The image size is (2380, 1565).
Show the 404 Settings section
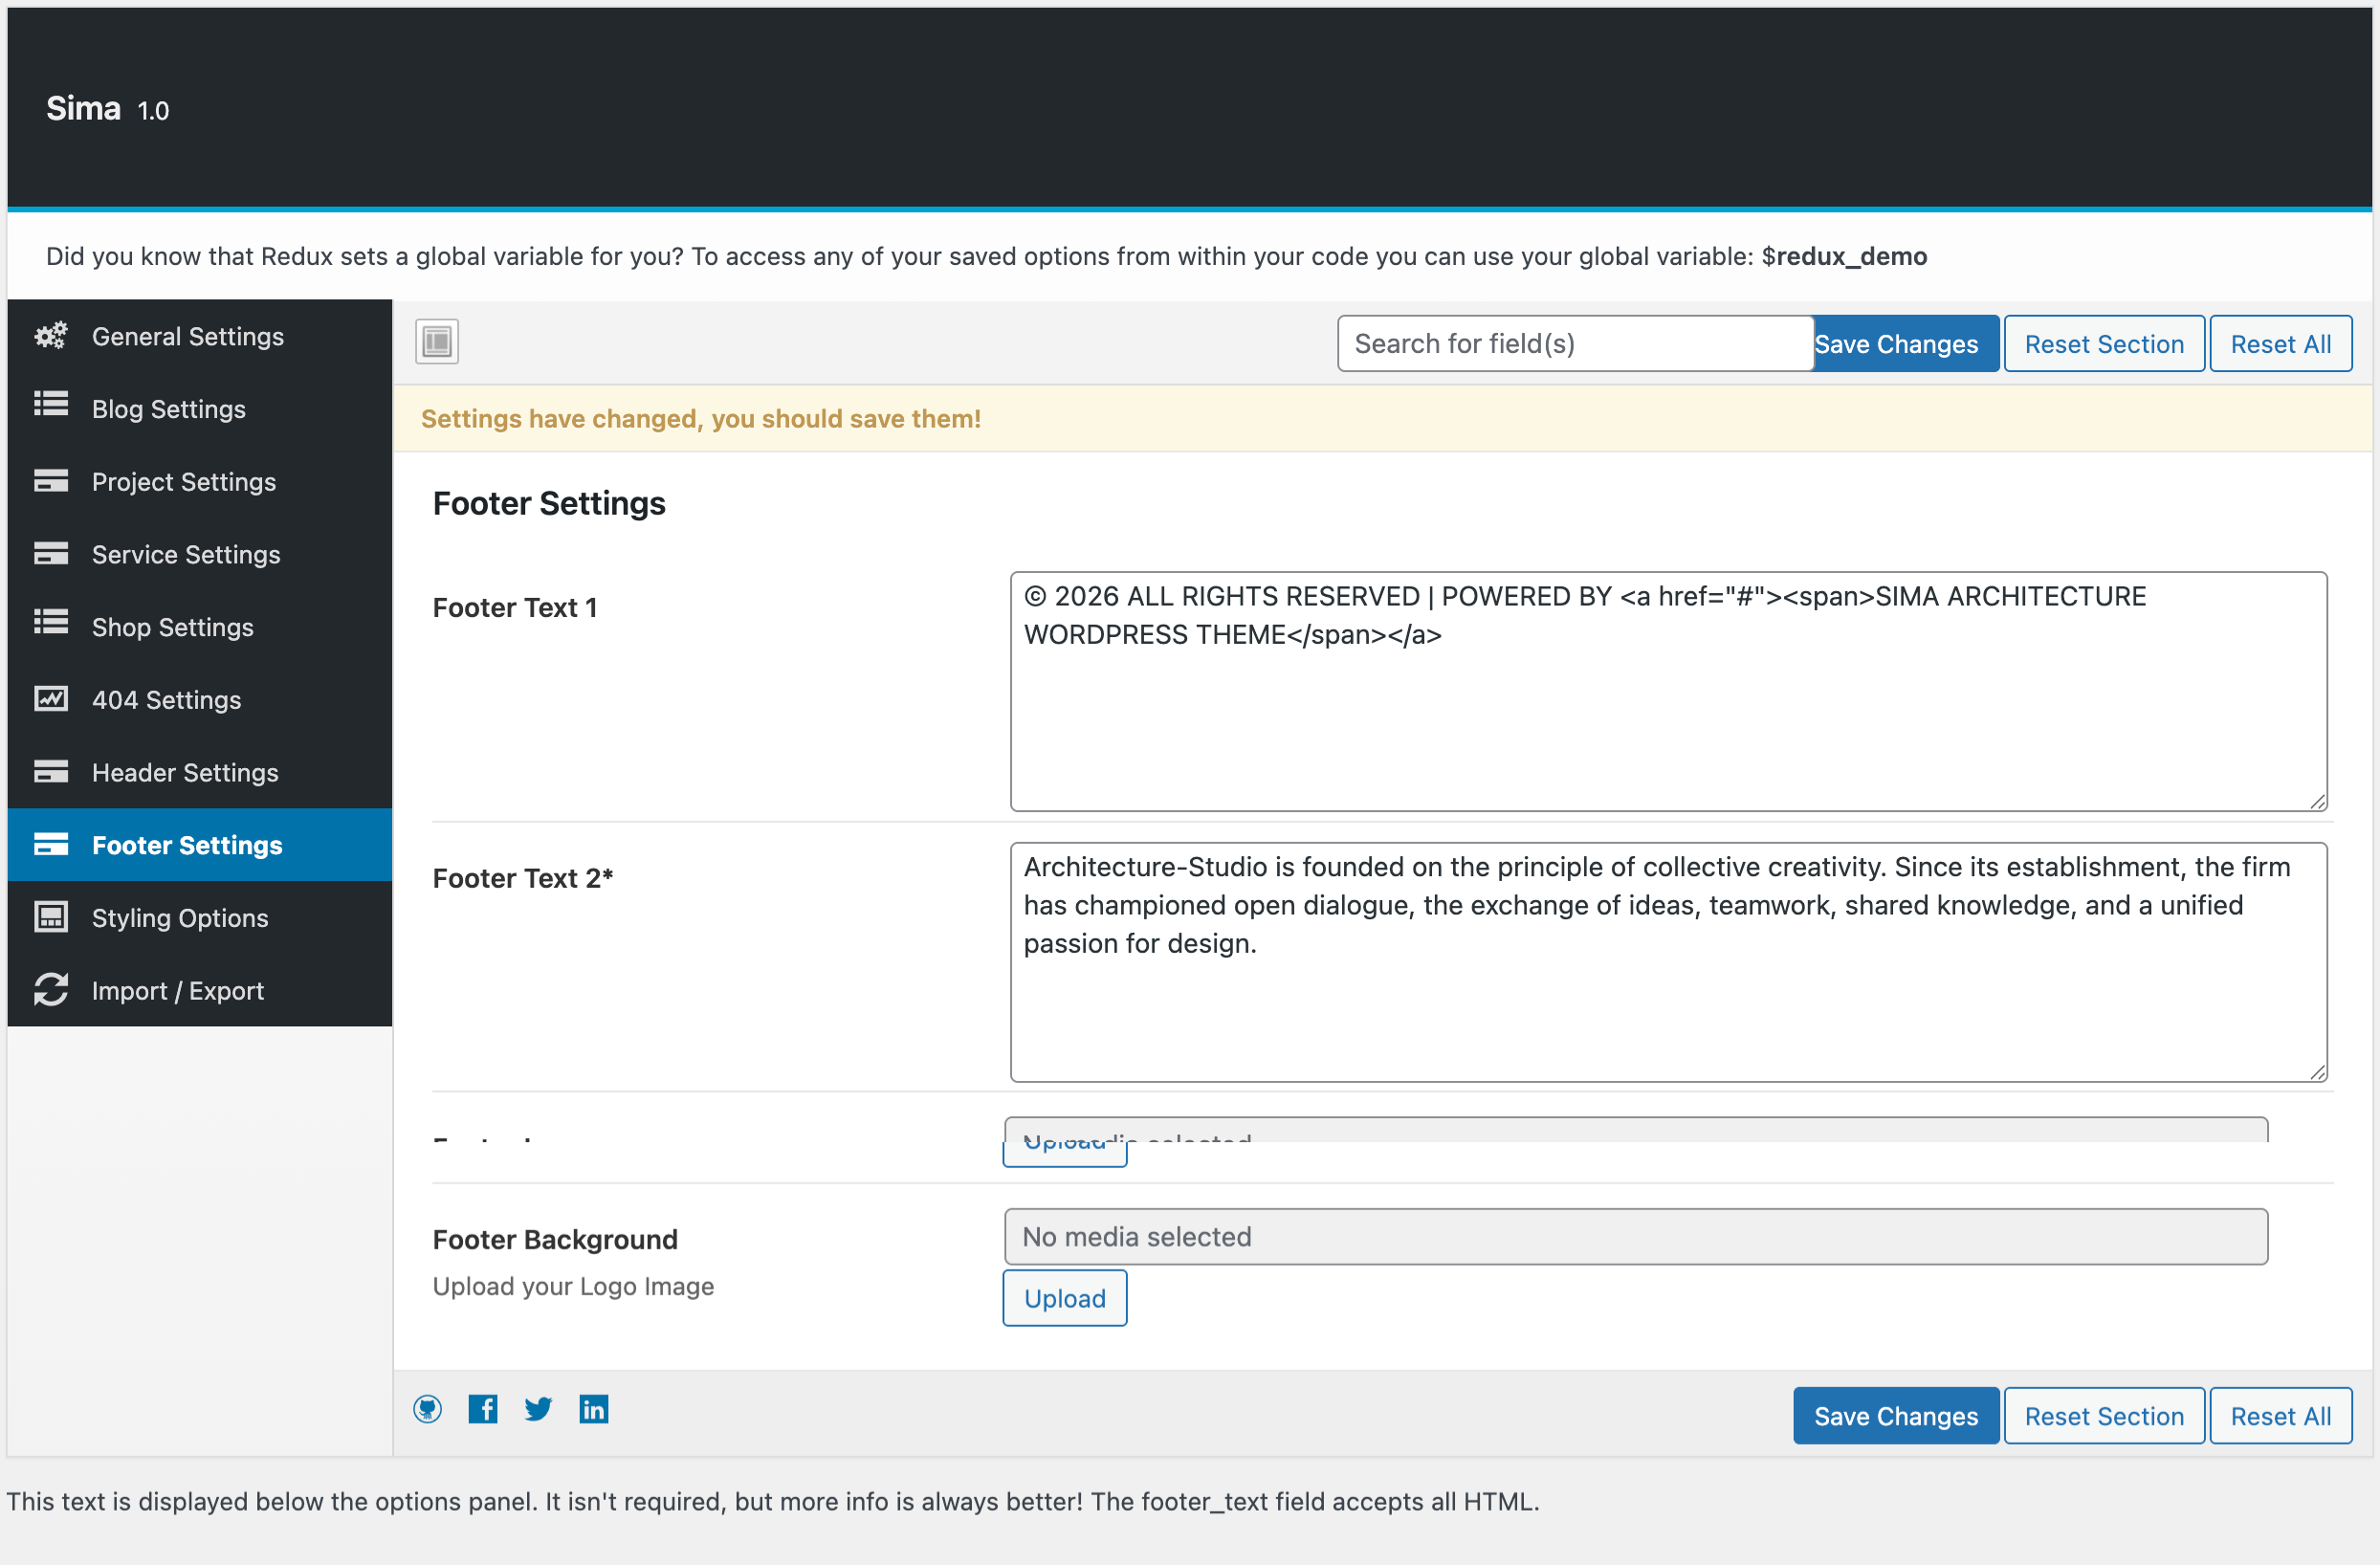point(200,700)
